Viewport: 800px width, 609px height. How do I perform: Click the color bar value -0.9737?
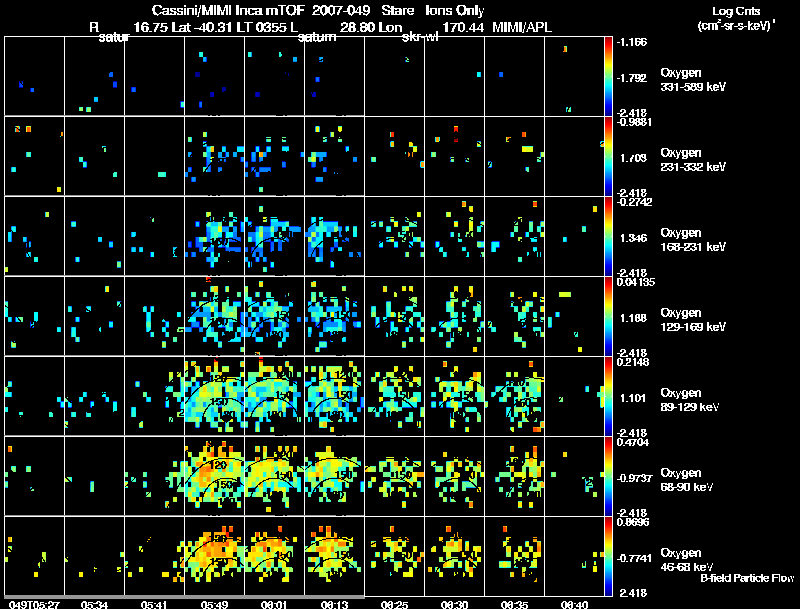click(x=634, y=478)
